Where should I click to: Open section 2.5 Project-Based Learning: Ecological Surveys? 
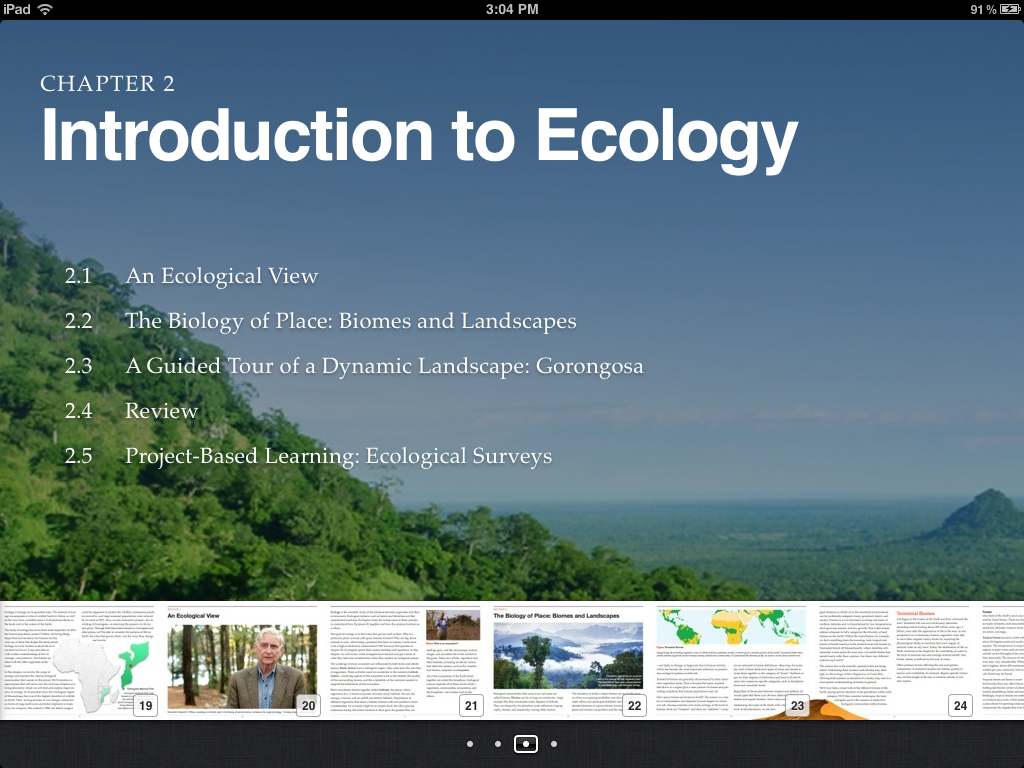pos(308,456)
